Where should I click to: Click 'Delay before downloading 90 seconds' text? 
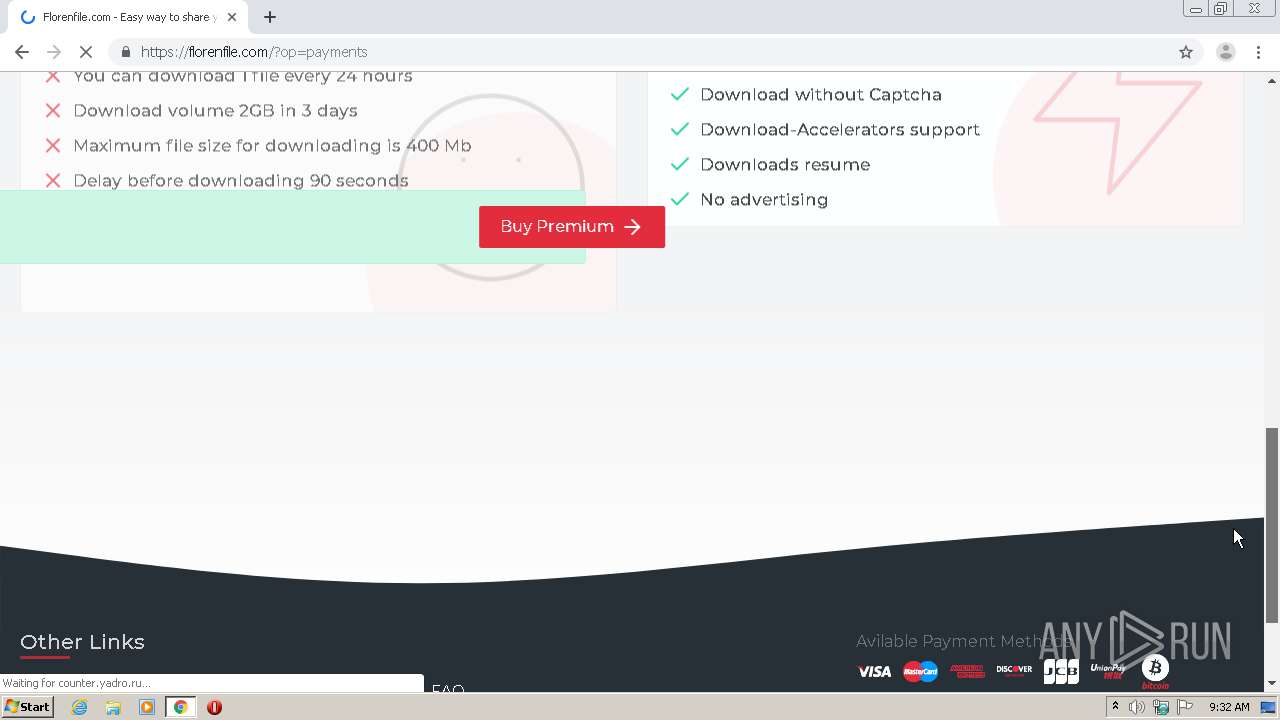(241, 181)
